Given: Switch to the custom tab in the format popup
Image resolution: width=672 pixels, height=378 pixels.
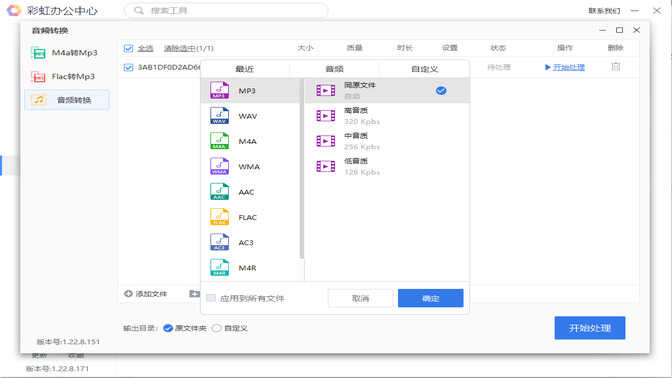Looking at the screenshot, I should (424, 69).
